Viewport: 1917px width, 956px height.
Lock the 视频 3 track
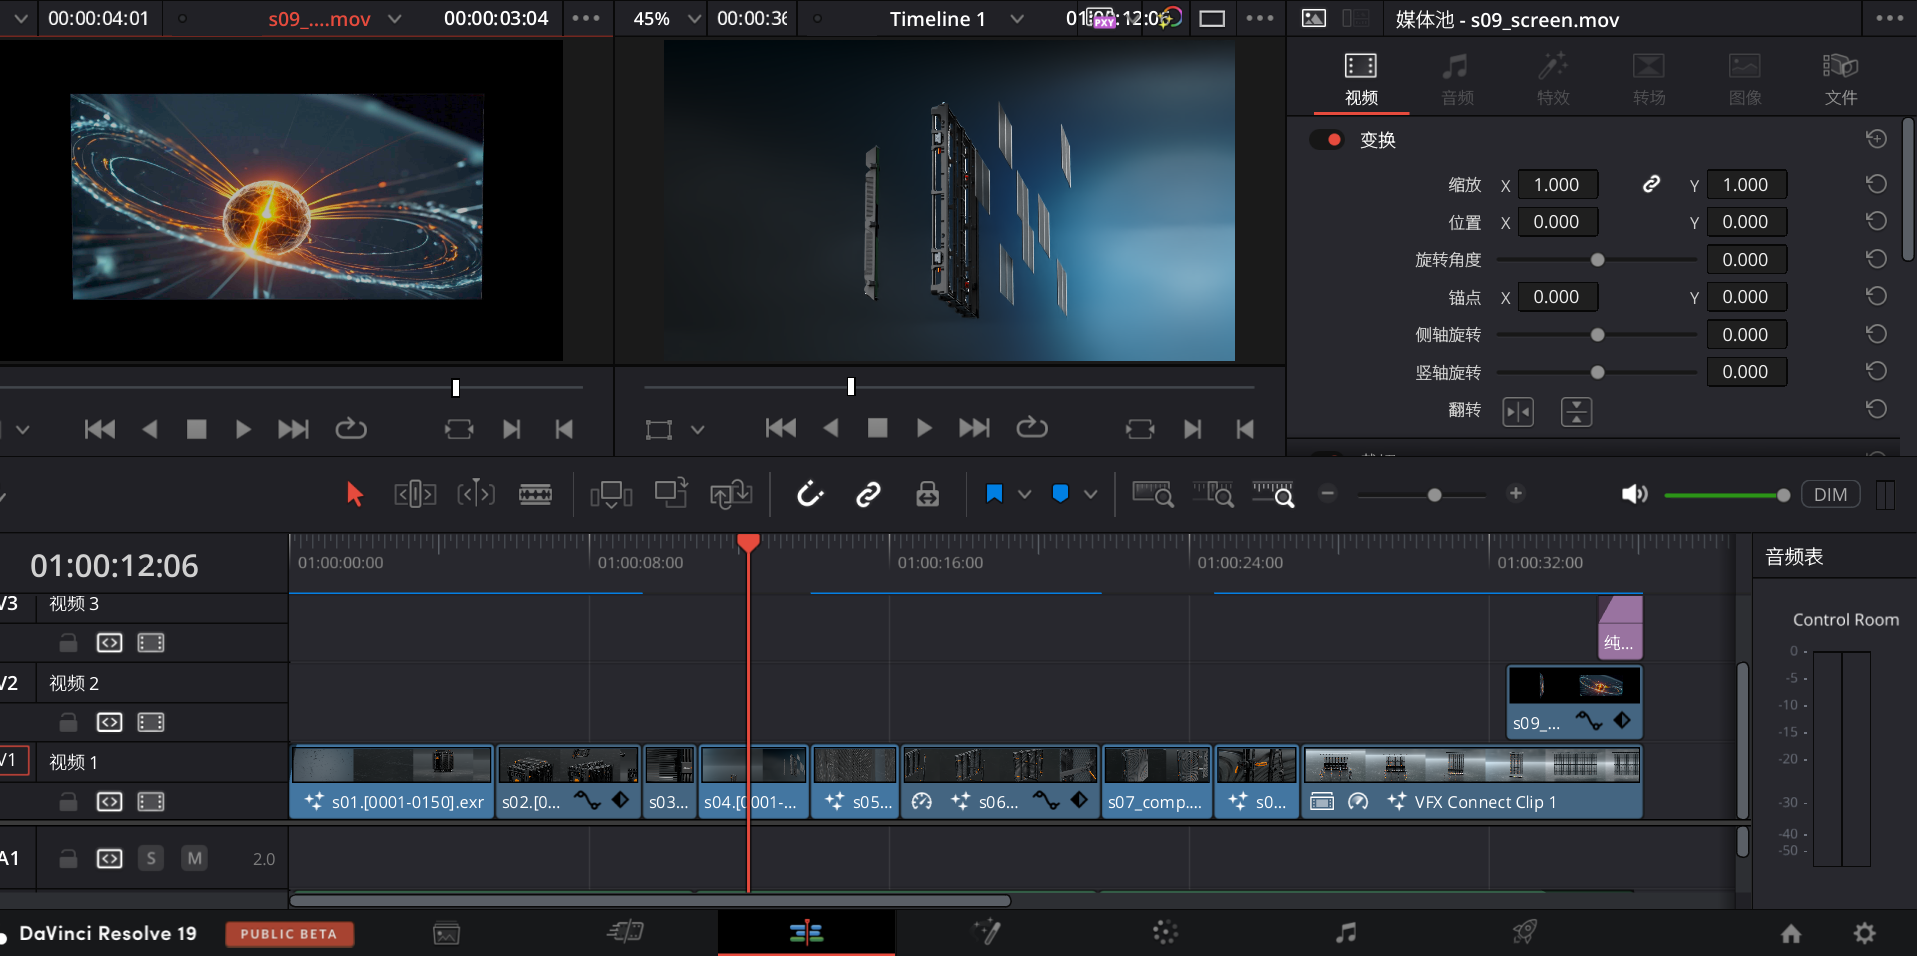(x=68, y=642)
